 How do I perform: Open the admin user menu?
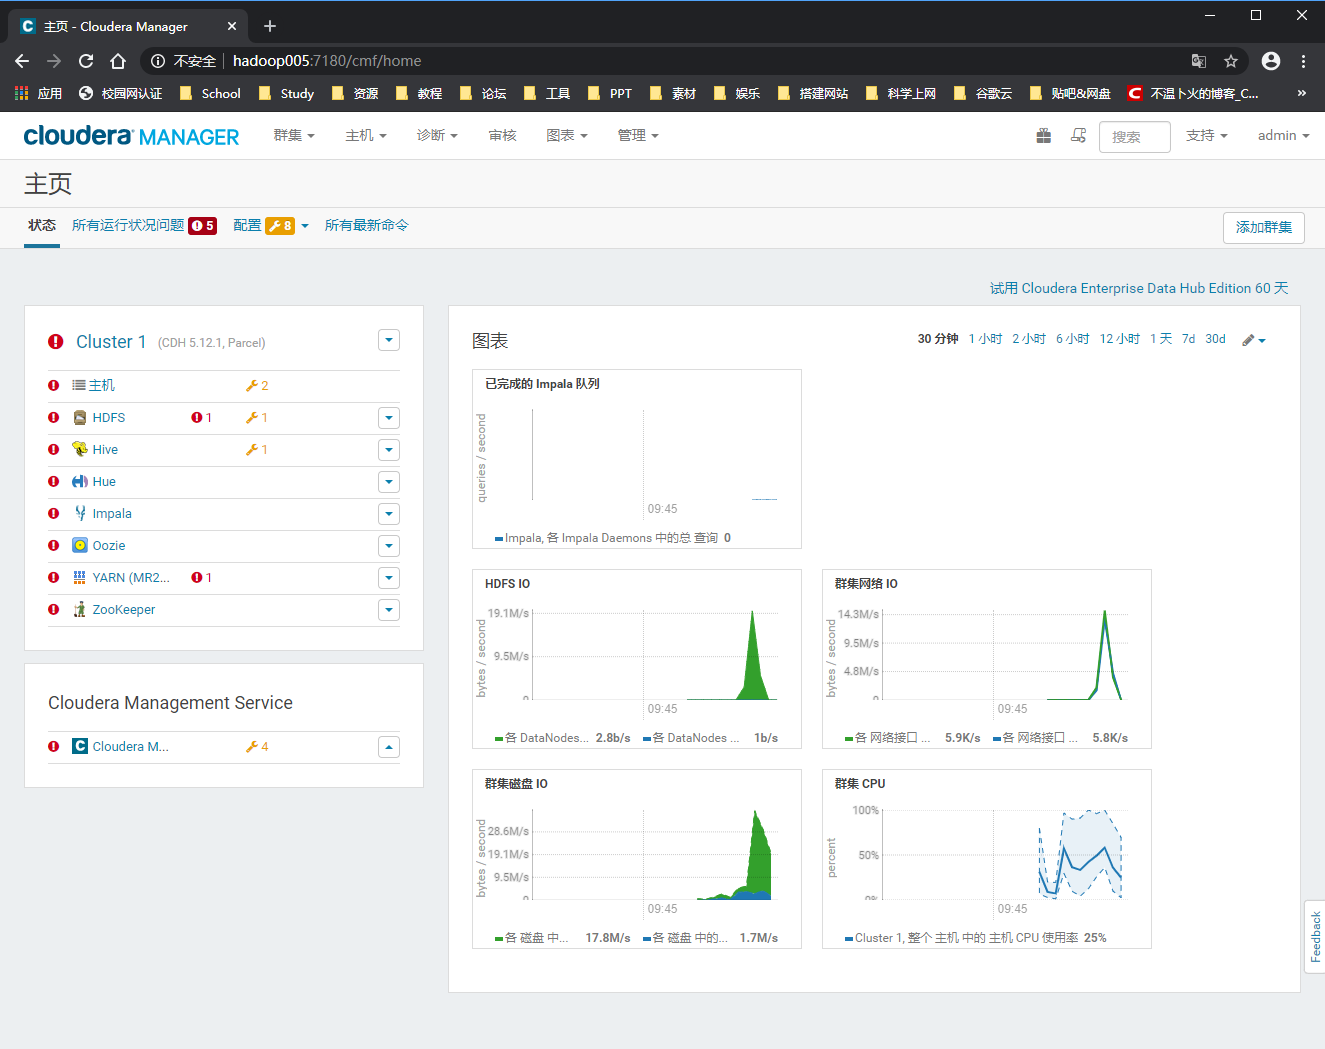1284,136
